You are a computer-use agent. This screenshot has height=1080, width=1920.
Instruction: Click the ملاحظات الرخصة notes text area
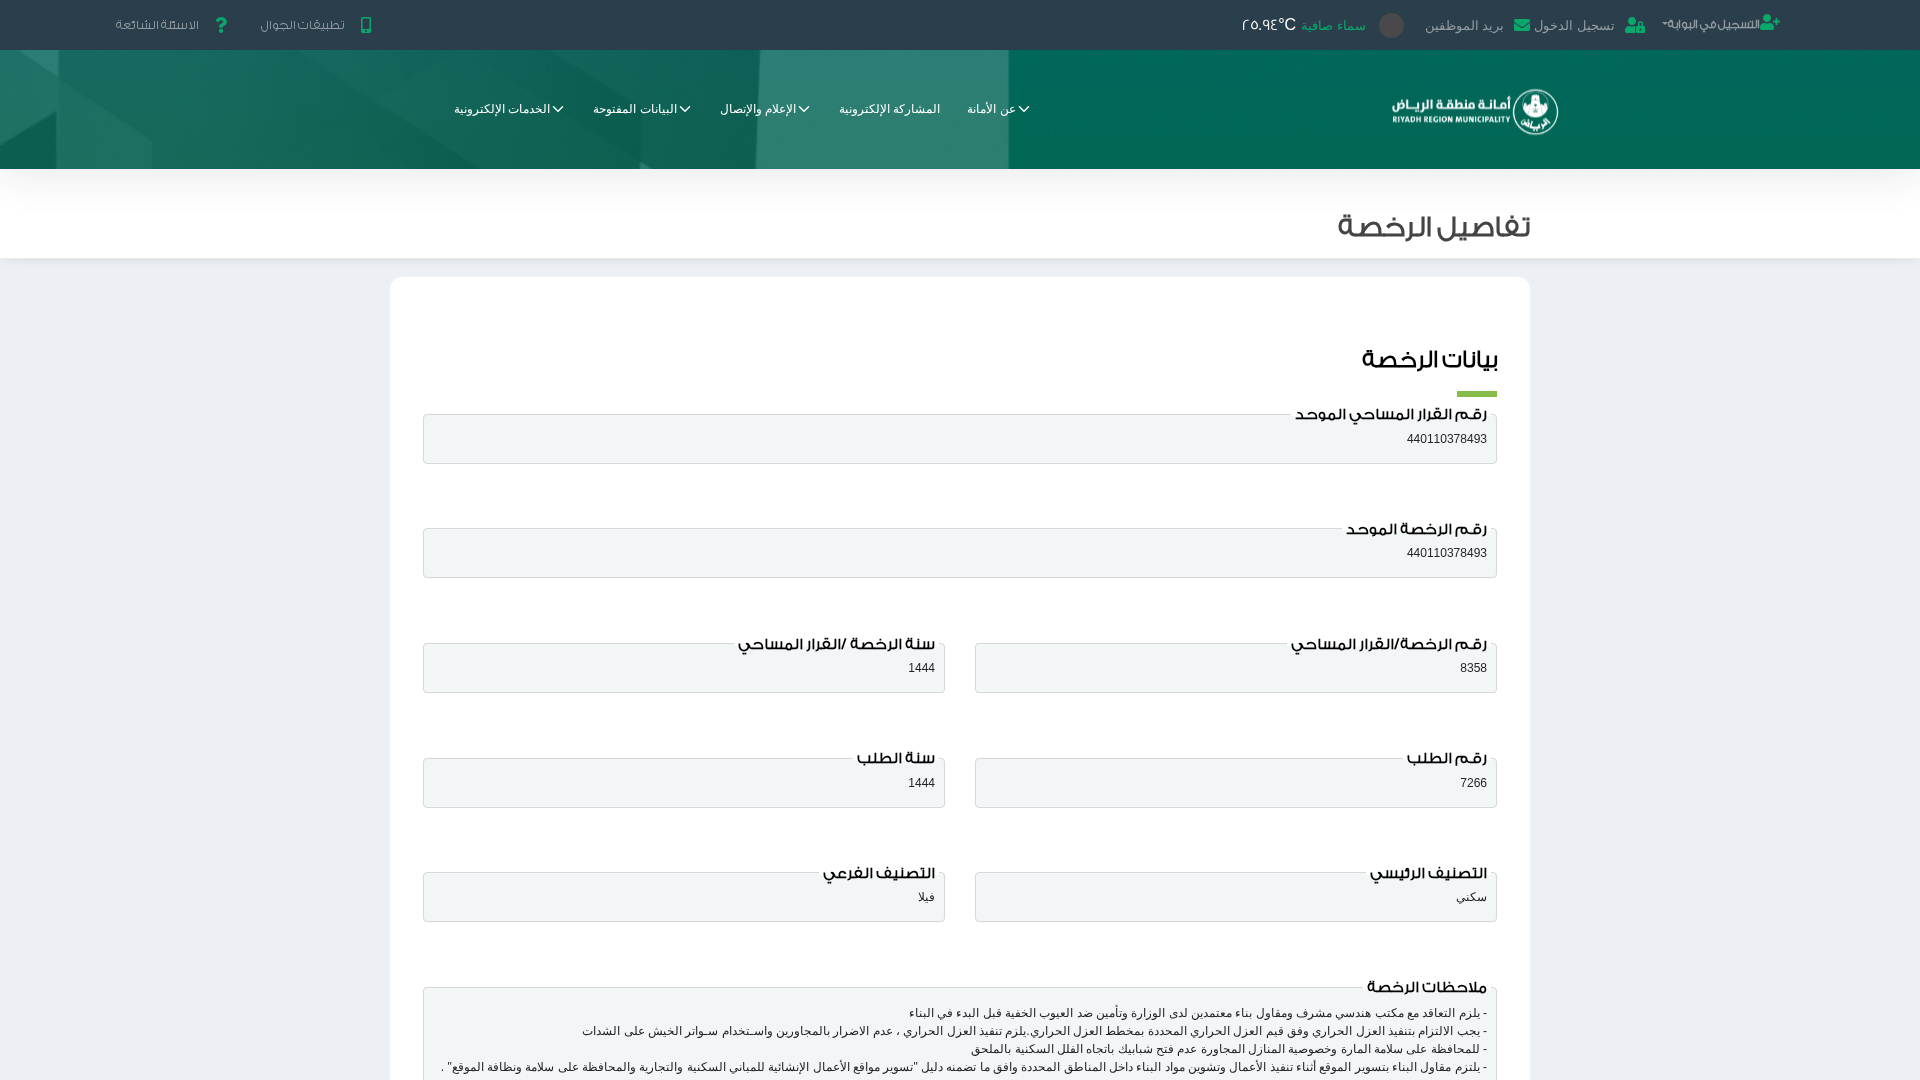[960, 1036]
